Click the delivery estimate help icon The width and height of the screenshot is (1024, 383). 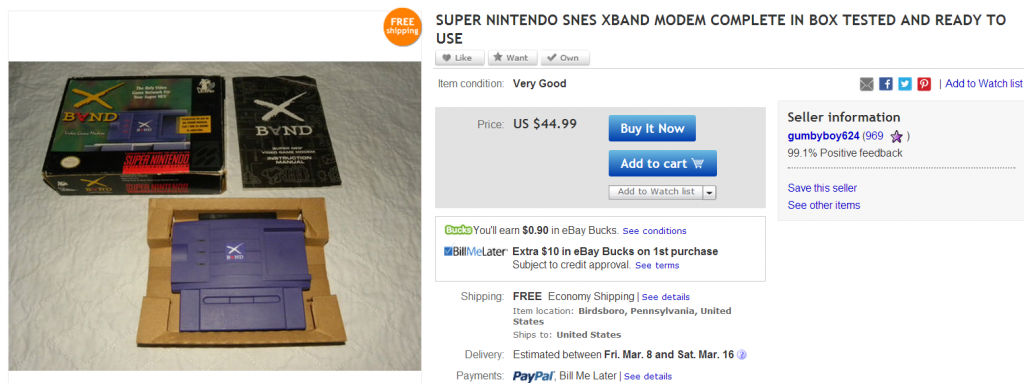tap(741, 355)
